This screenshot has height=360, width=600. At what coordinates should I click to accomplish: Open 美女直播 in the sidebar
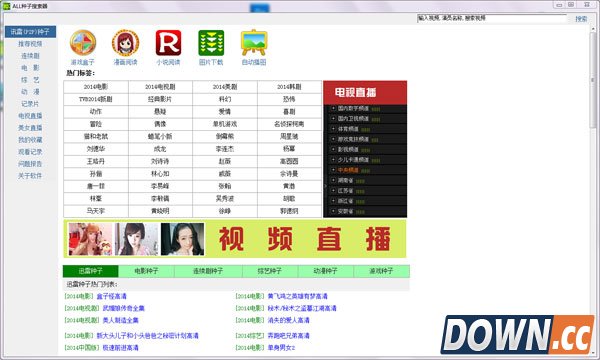30,128
